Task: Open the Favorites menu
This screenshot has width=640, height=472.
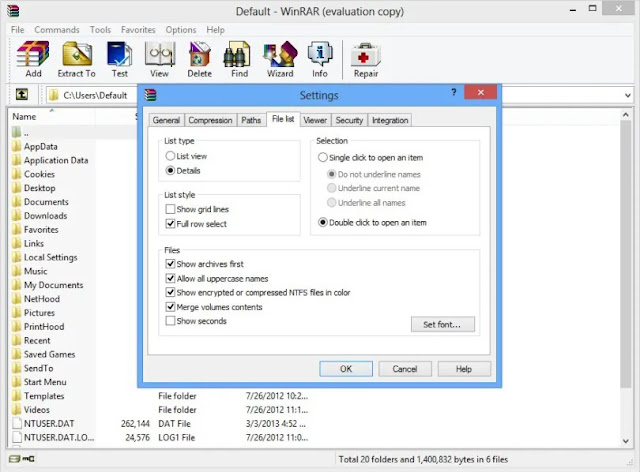Action: click(x=138, y=30)
